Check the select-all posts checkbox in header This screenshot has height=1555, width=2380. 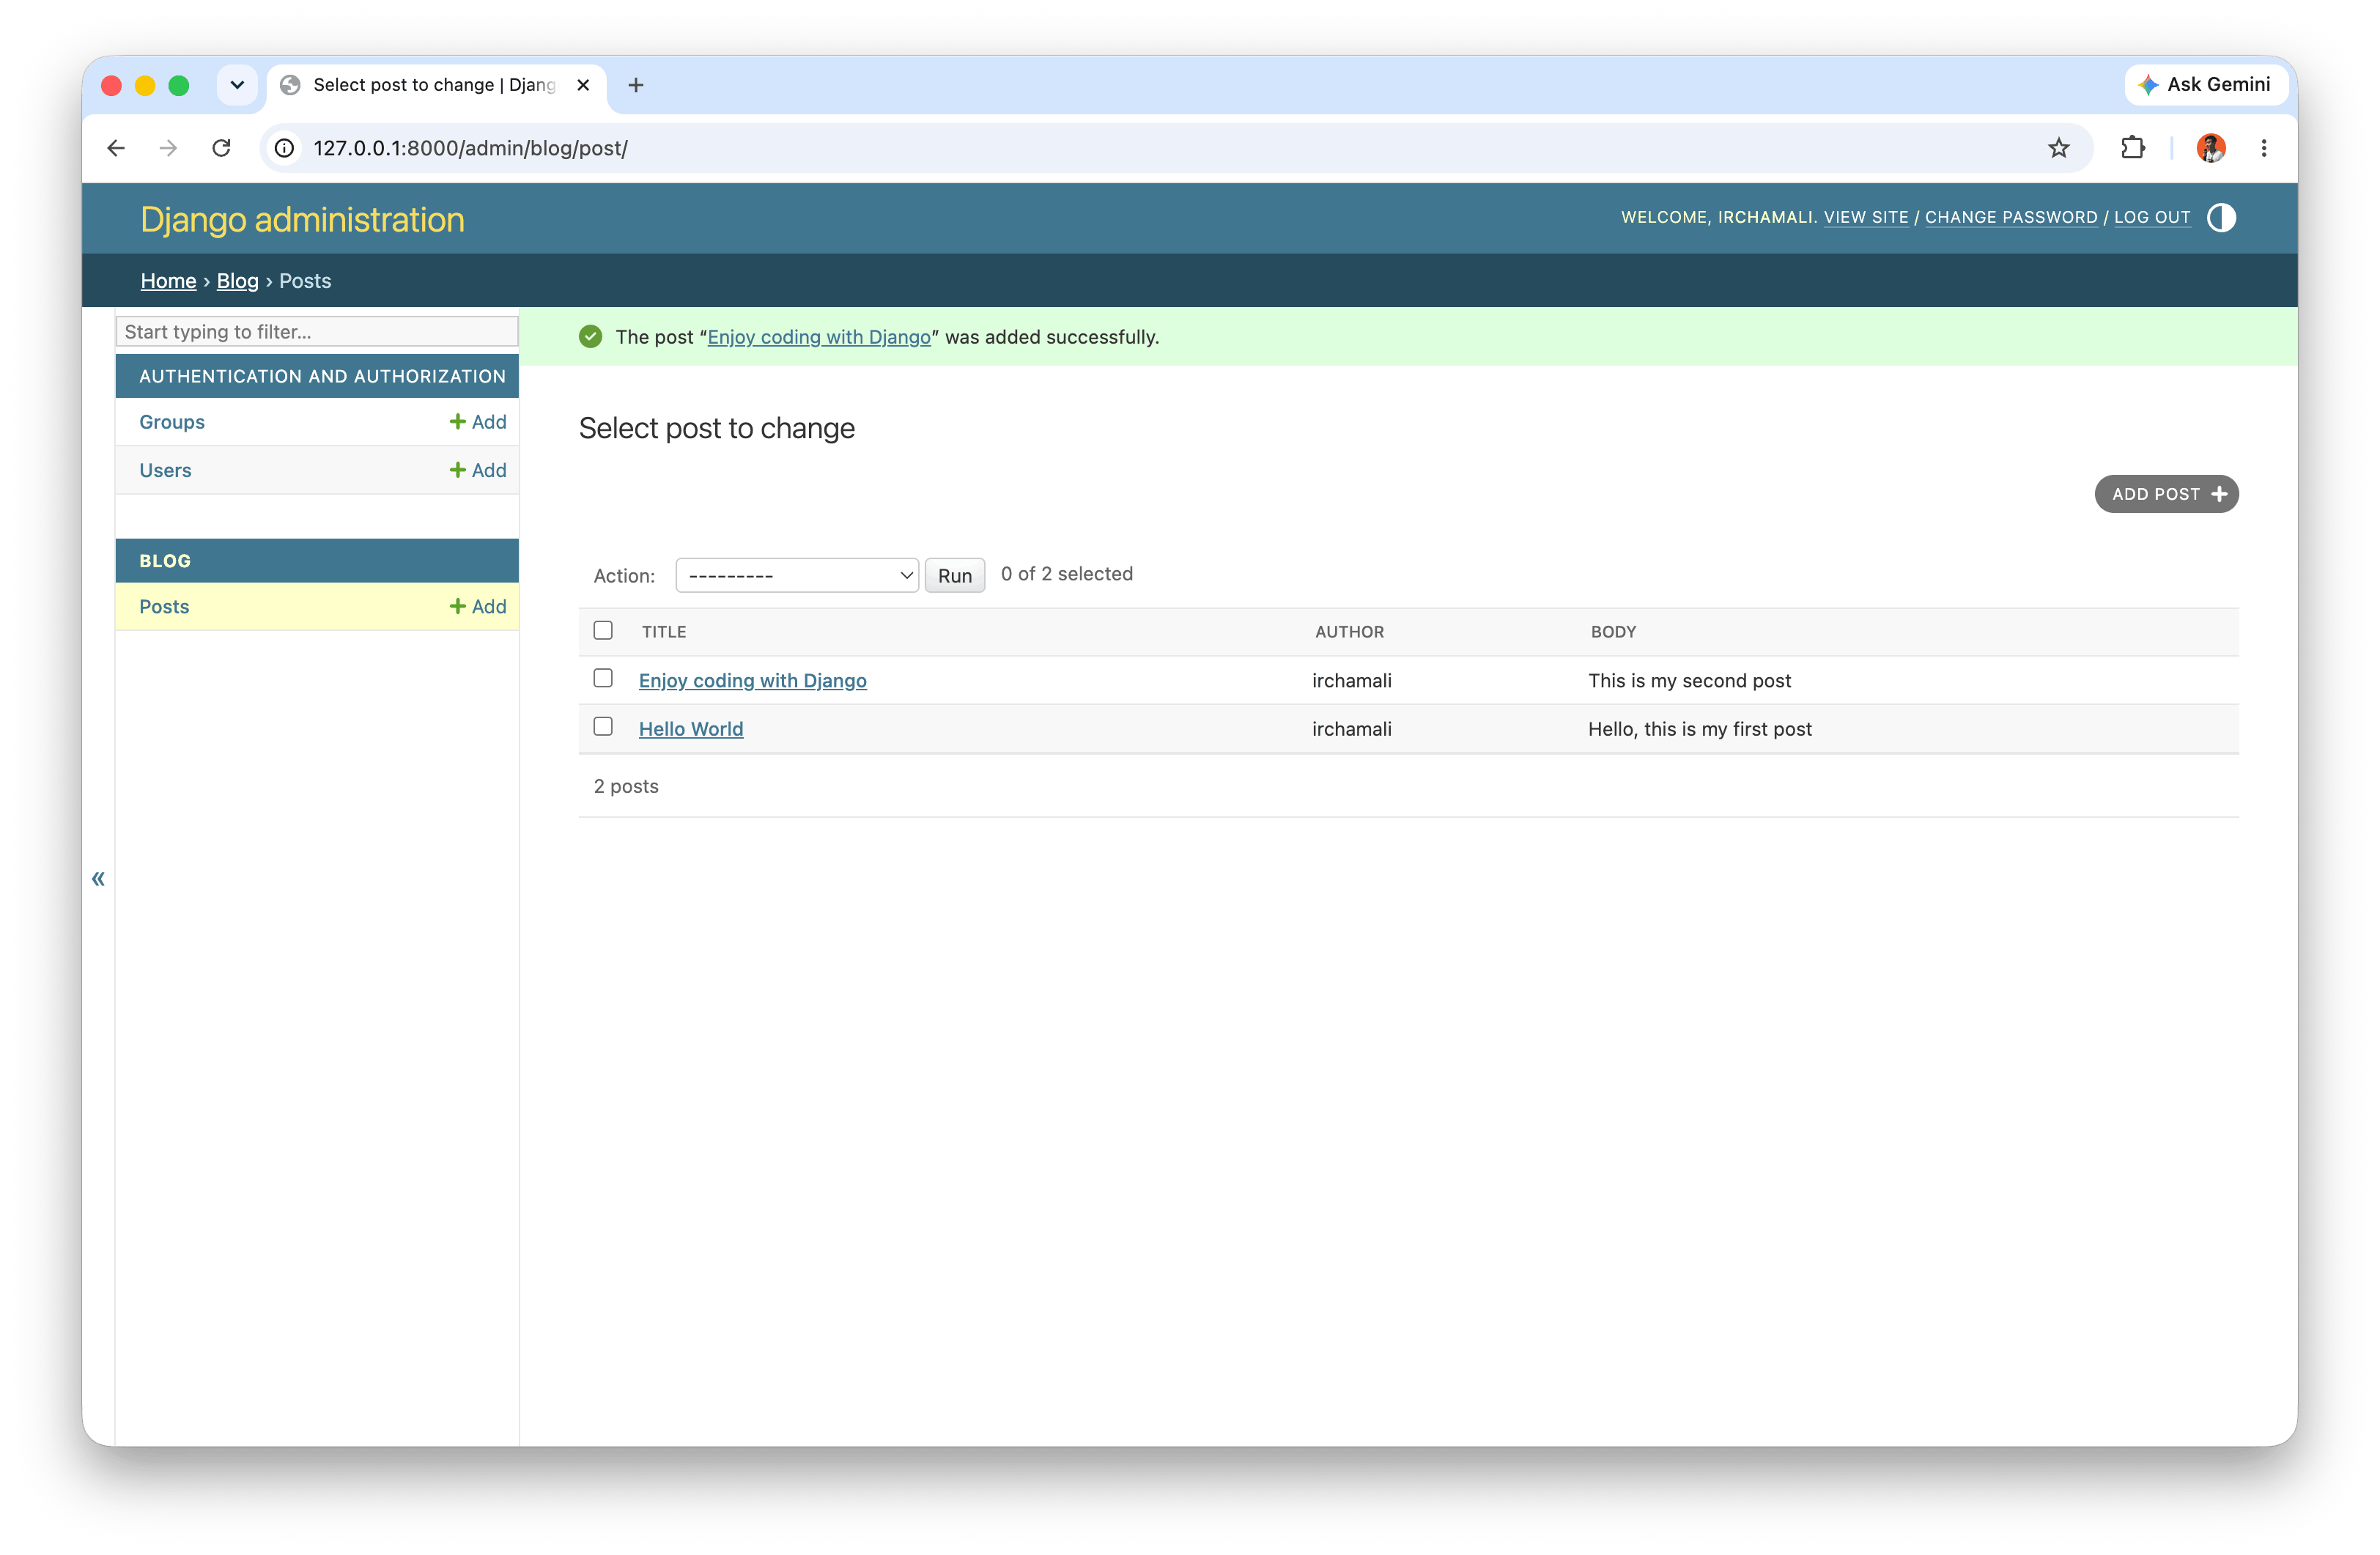coord(603,630)
